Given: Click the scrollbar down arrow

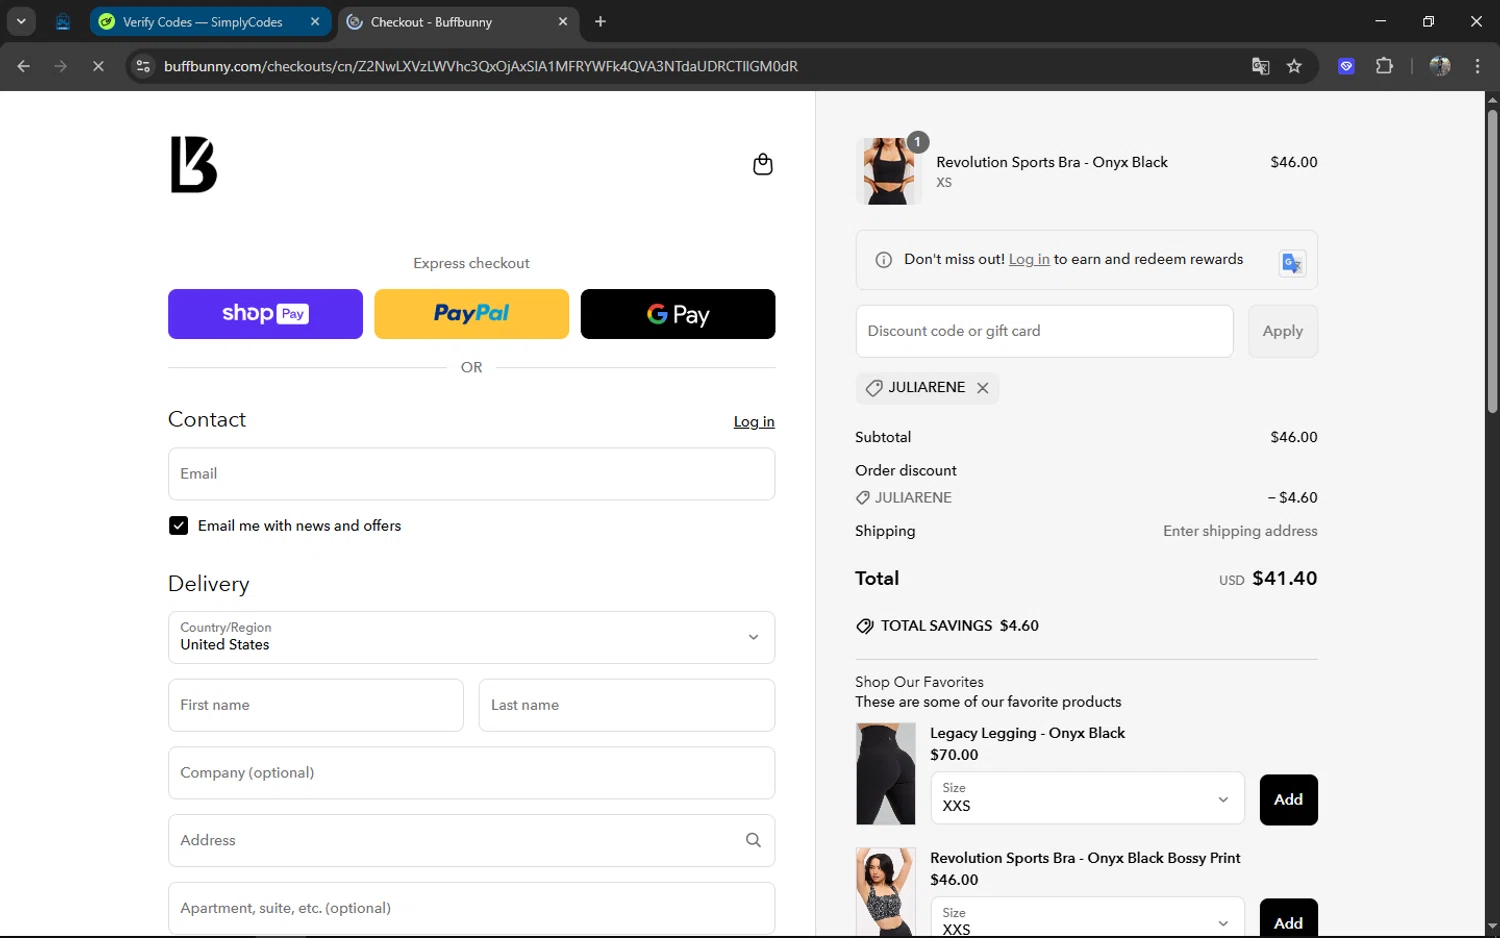Looking at the screenshot, I should point(1492,926).
